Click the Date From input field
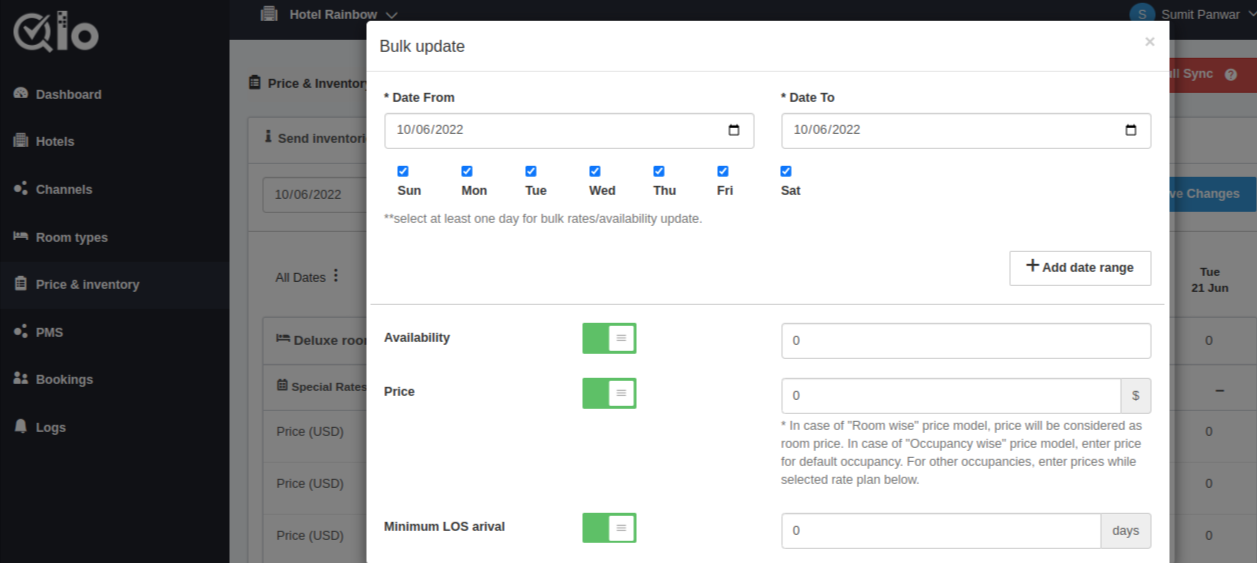This screenshot has height=563, width=1257. (x=569, y=130)
